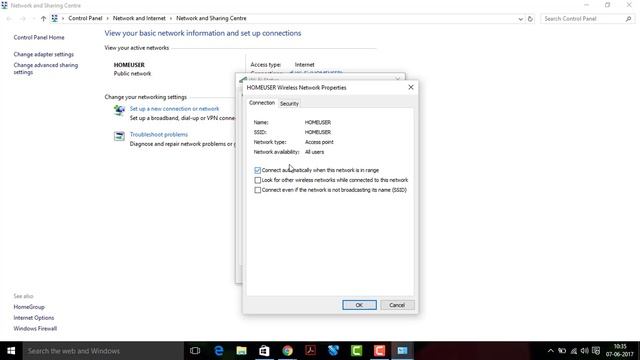Click the All users availability value
This screenshot has width=640, height=360.
[x=314, y=152]
